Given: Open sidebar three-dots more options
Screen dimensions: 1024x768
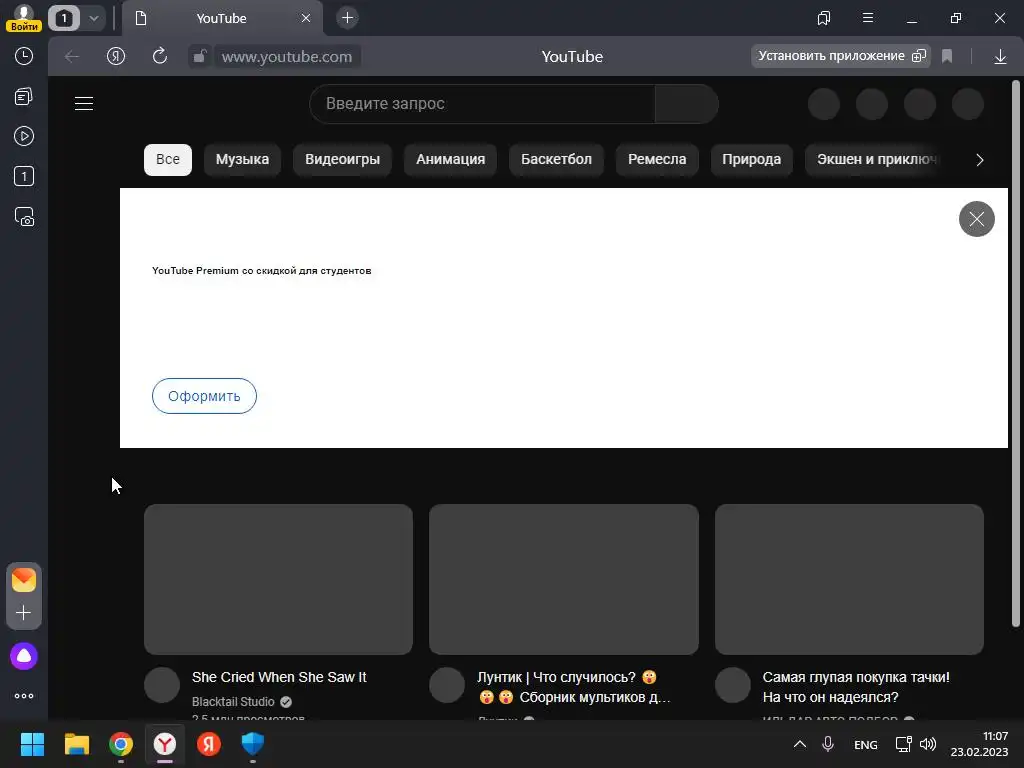Looking at the screenshot, I should (x=24, y=696).
